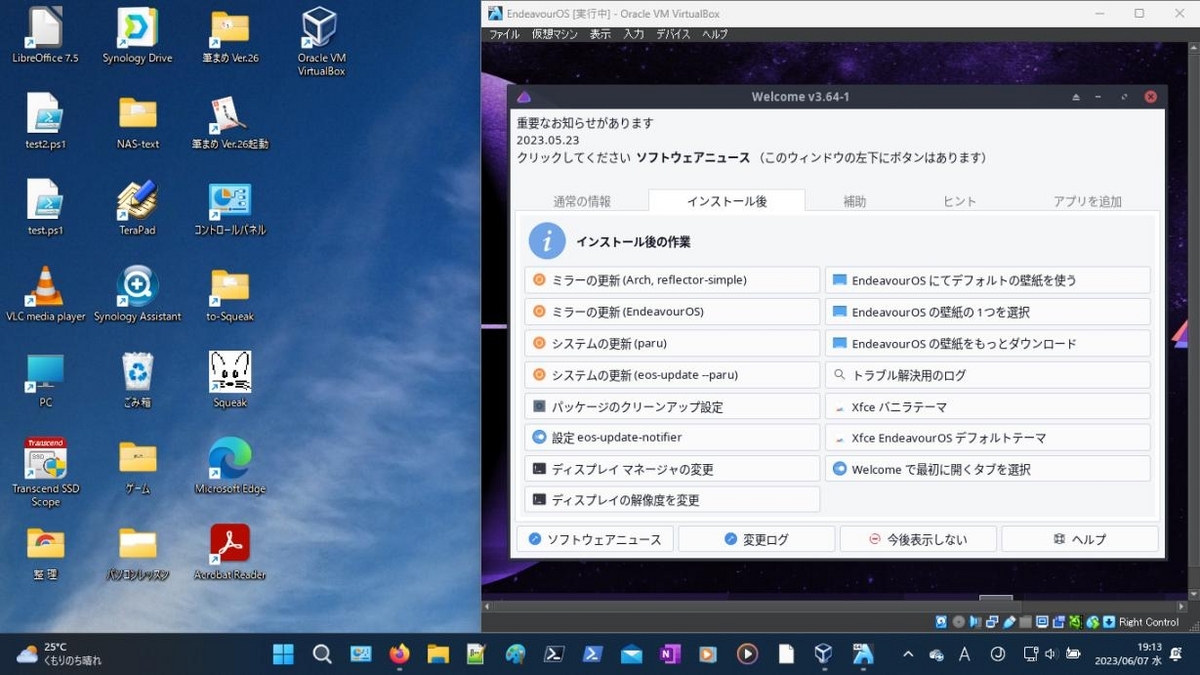This screenshot has height=675, width=1200.
Task: Open the Synology Drive desktop icon
Action: [138, 36]
